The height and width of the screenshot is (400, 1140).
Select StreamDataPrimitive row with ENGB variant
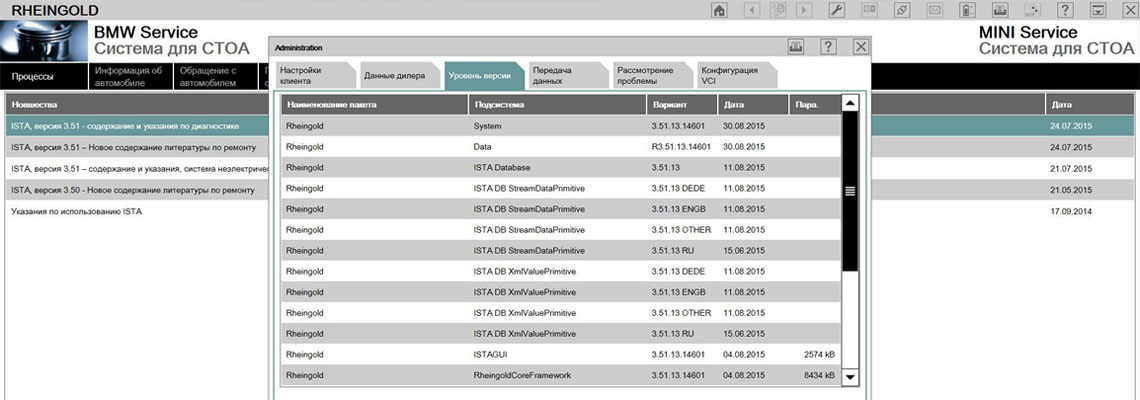tap(561, 209)
